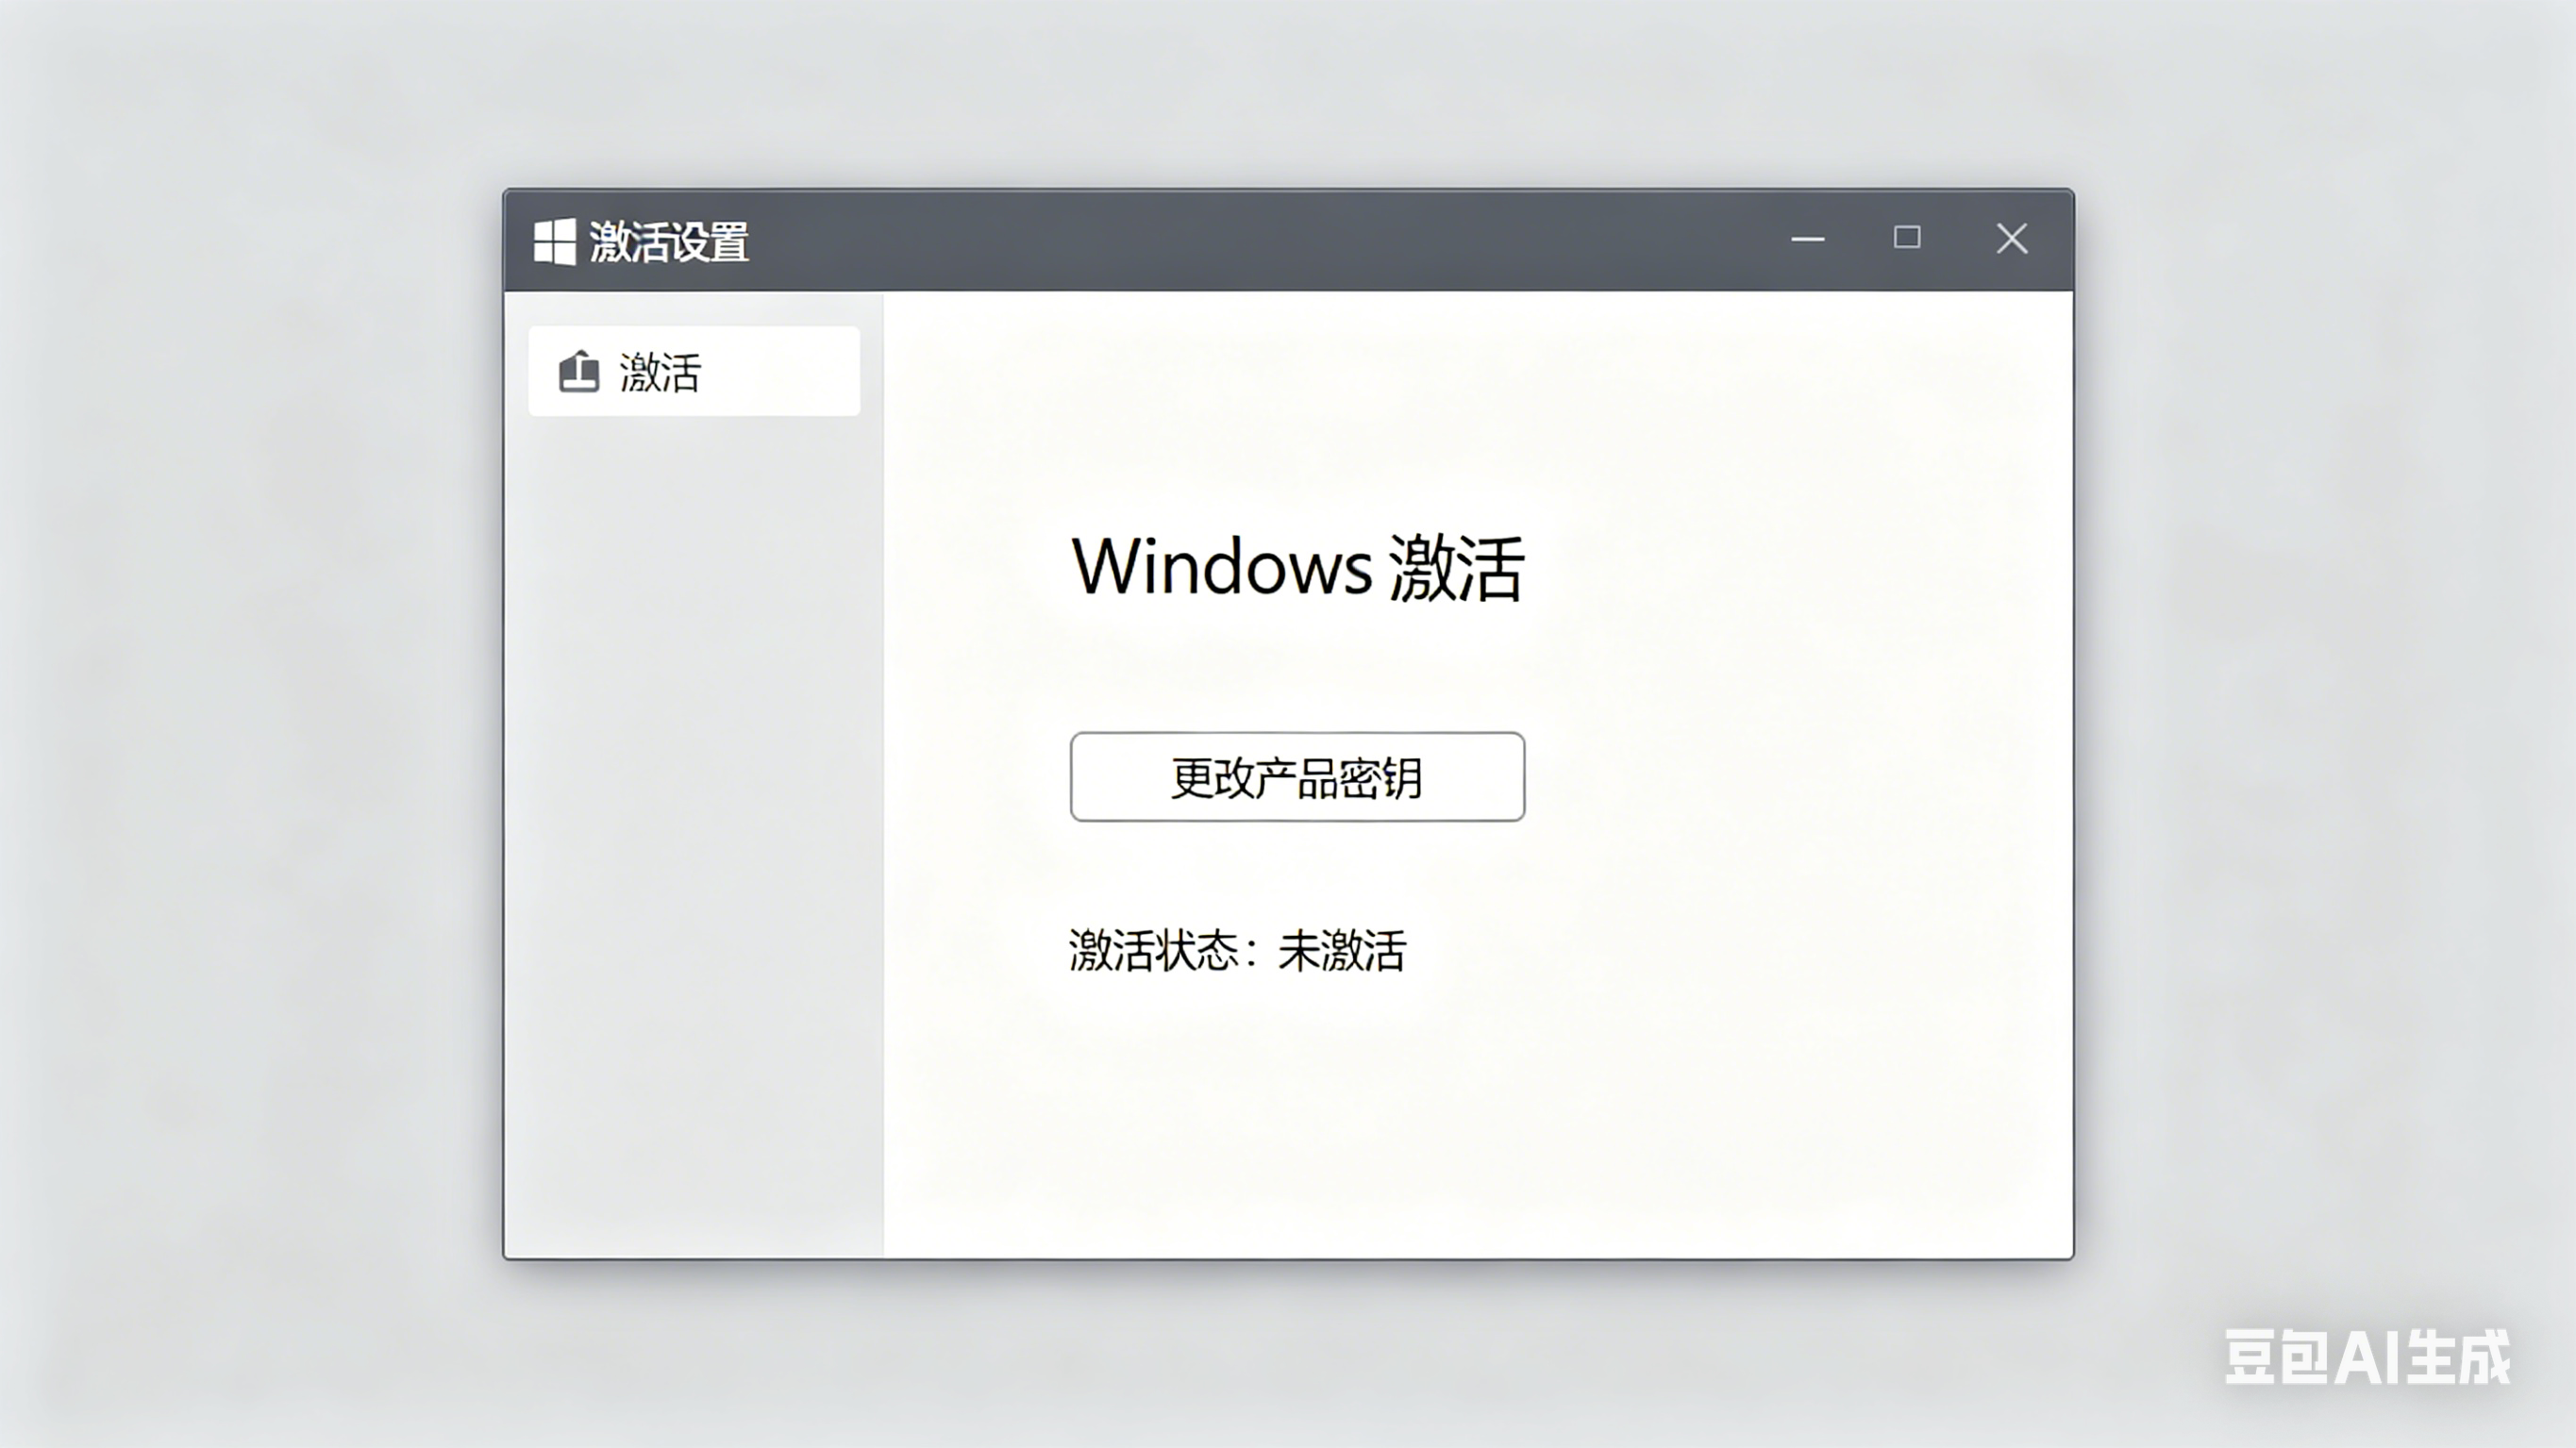The image size is (2576, 1448).
Task: Click the 未激活 status value
Action: pos(1342,950)
